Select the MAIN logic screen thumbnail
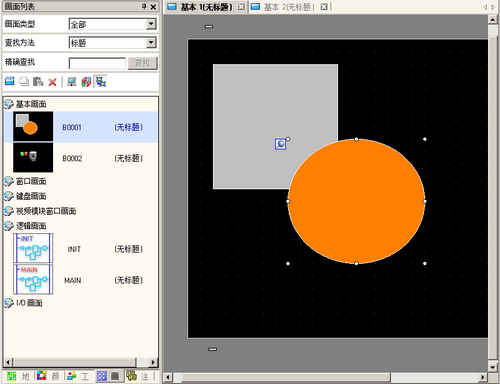500x384 pixels. point(33,279)
